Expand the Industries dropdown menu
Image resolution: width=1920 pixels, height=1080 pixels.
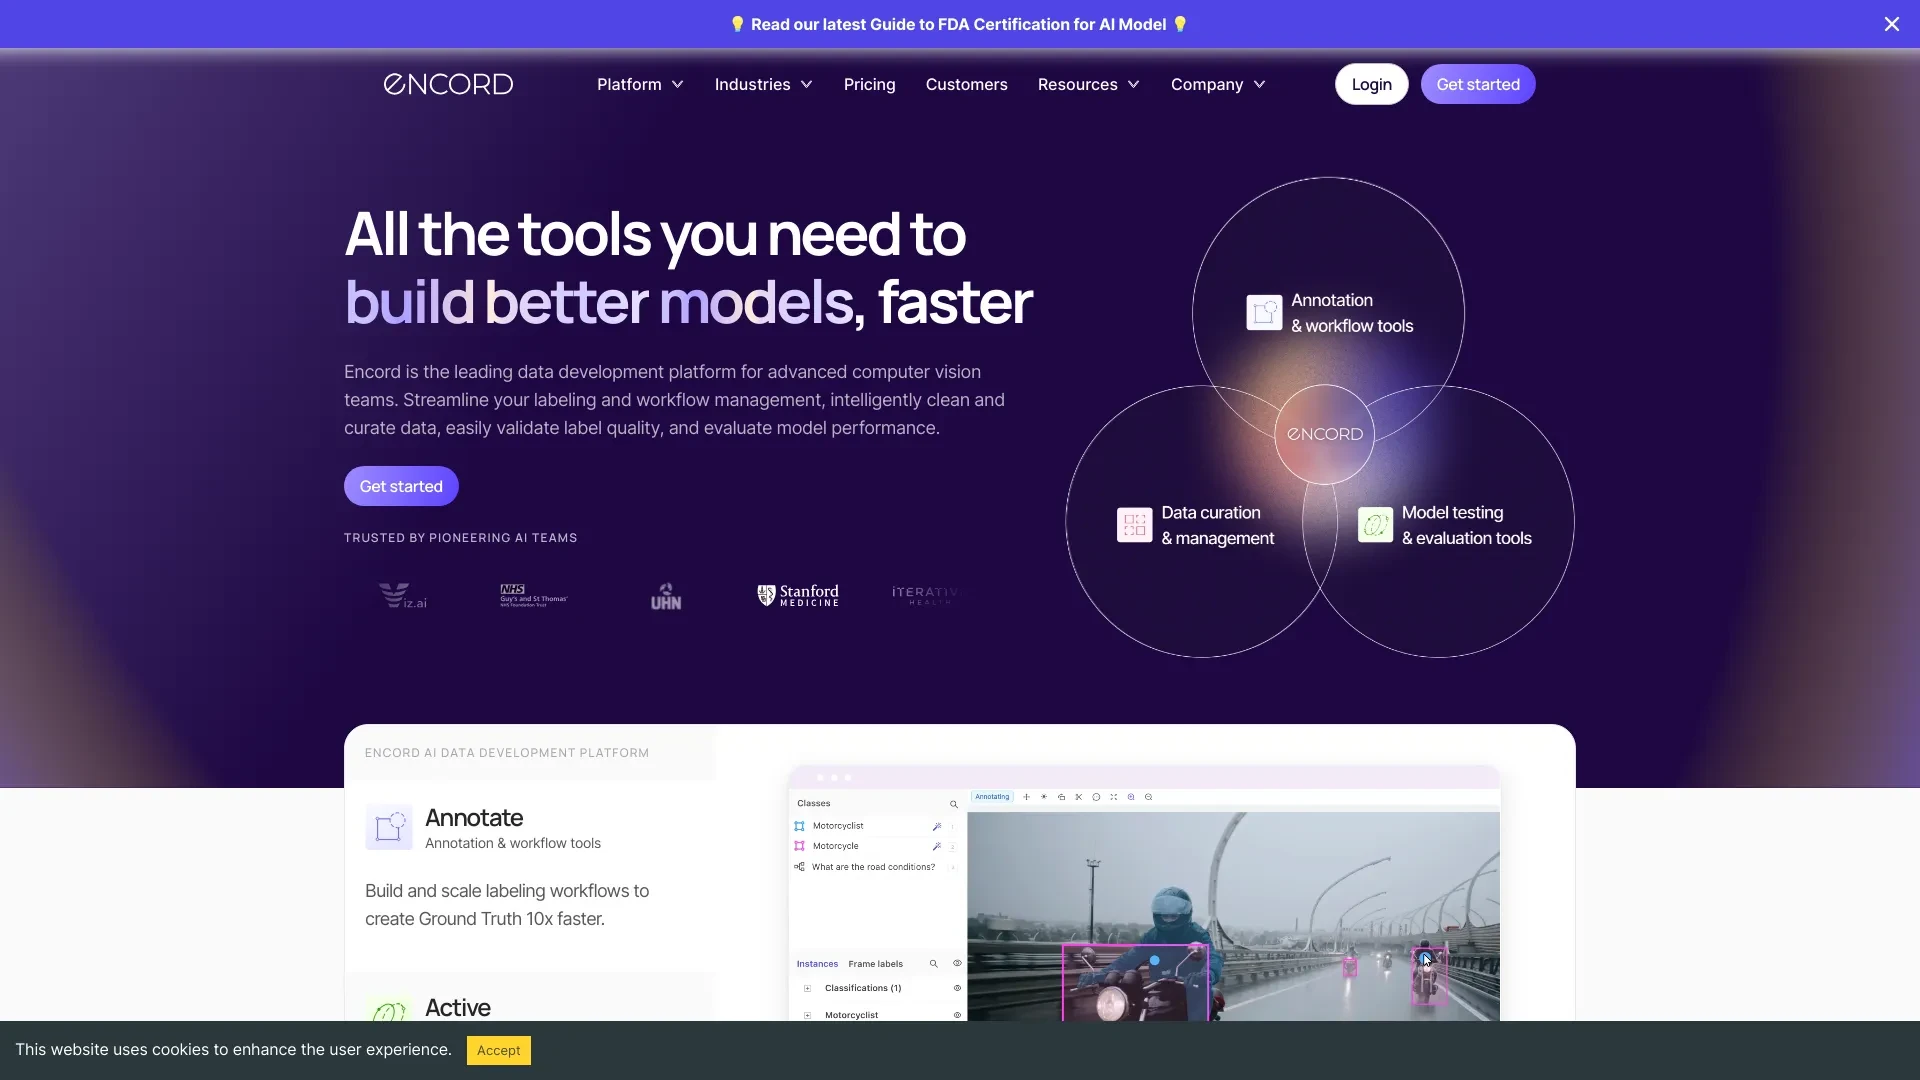(x=762, y=84)
